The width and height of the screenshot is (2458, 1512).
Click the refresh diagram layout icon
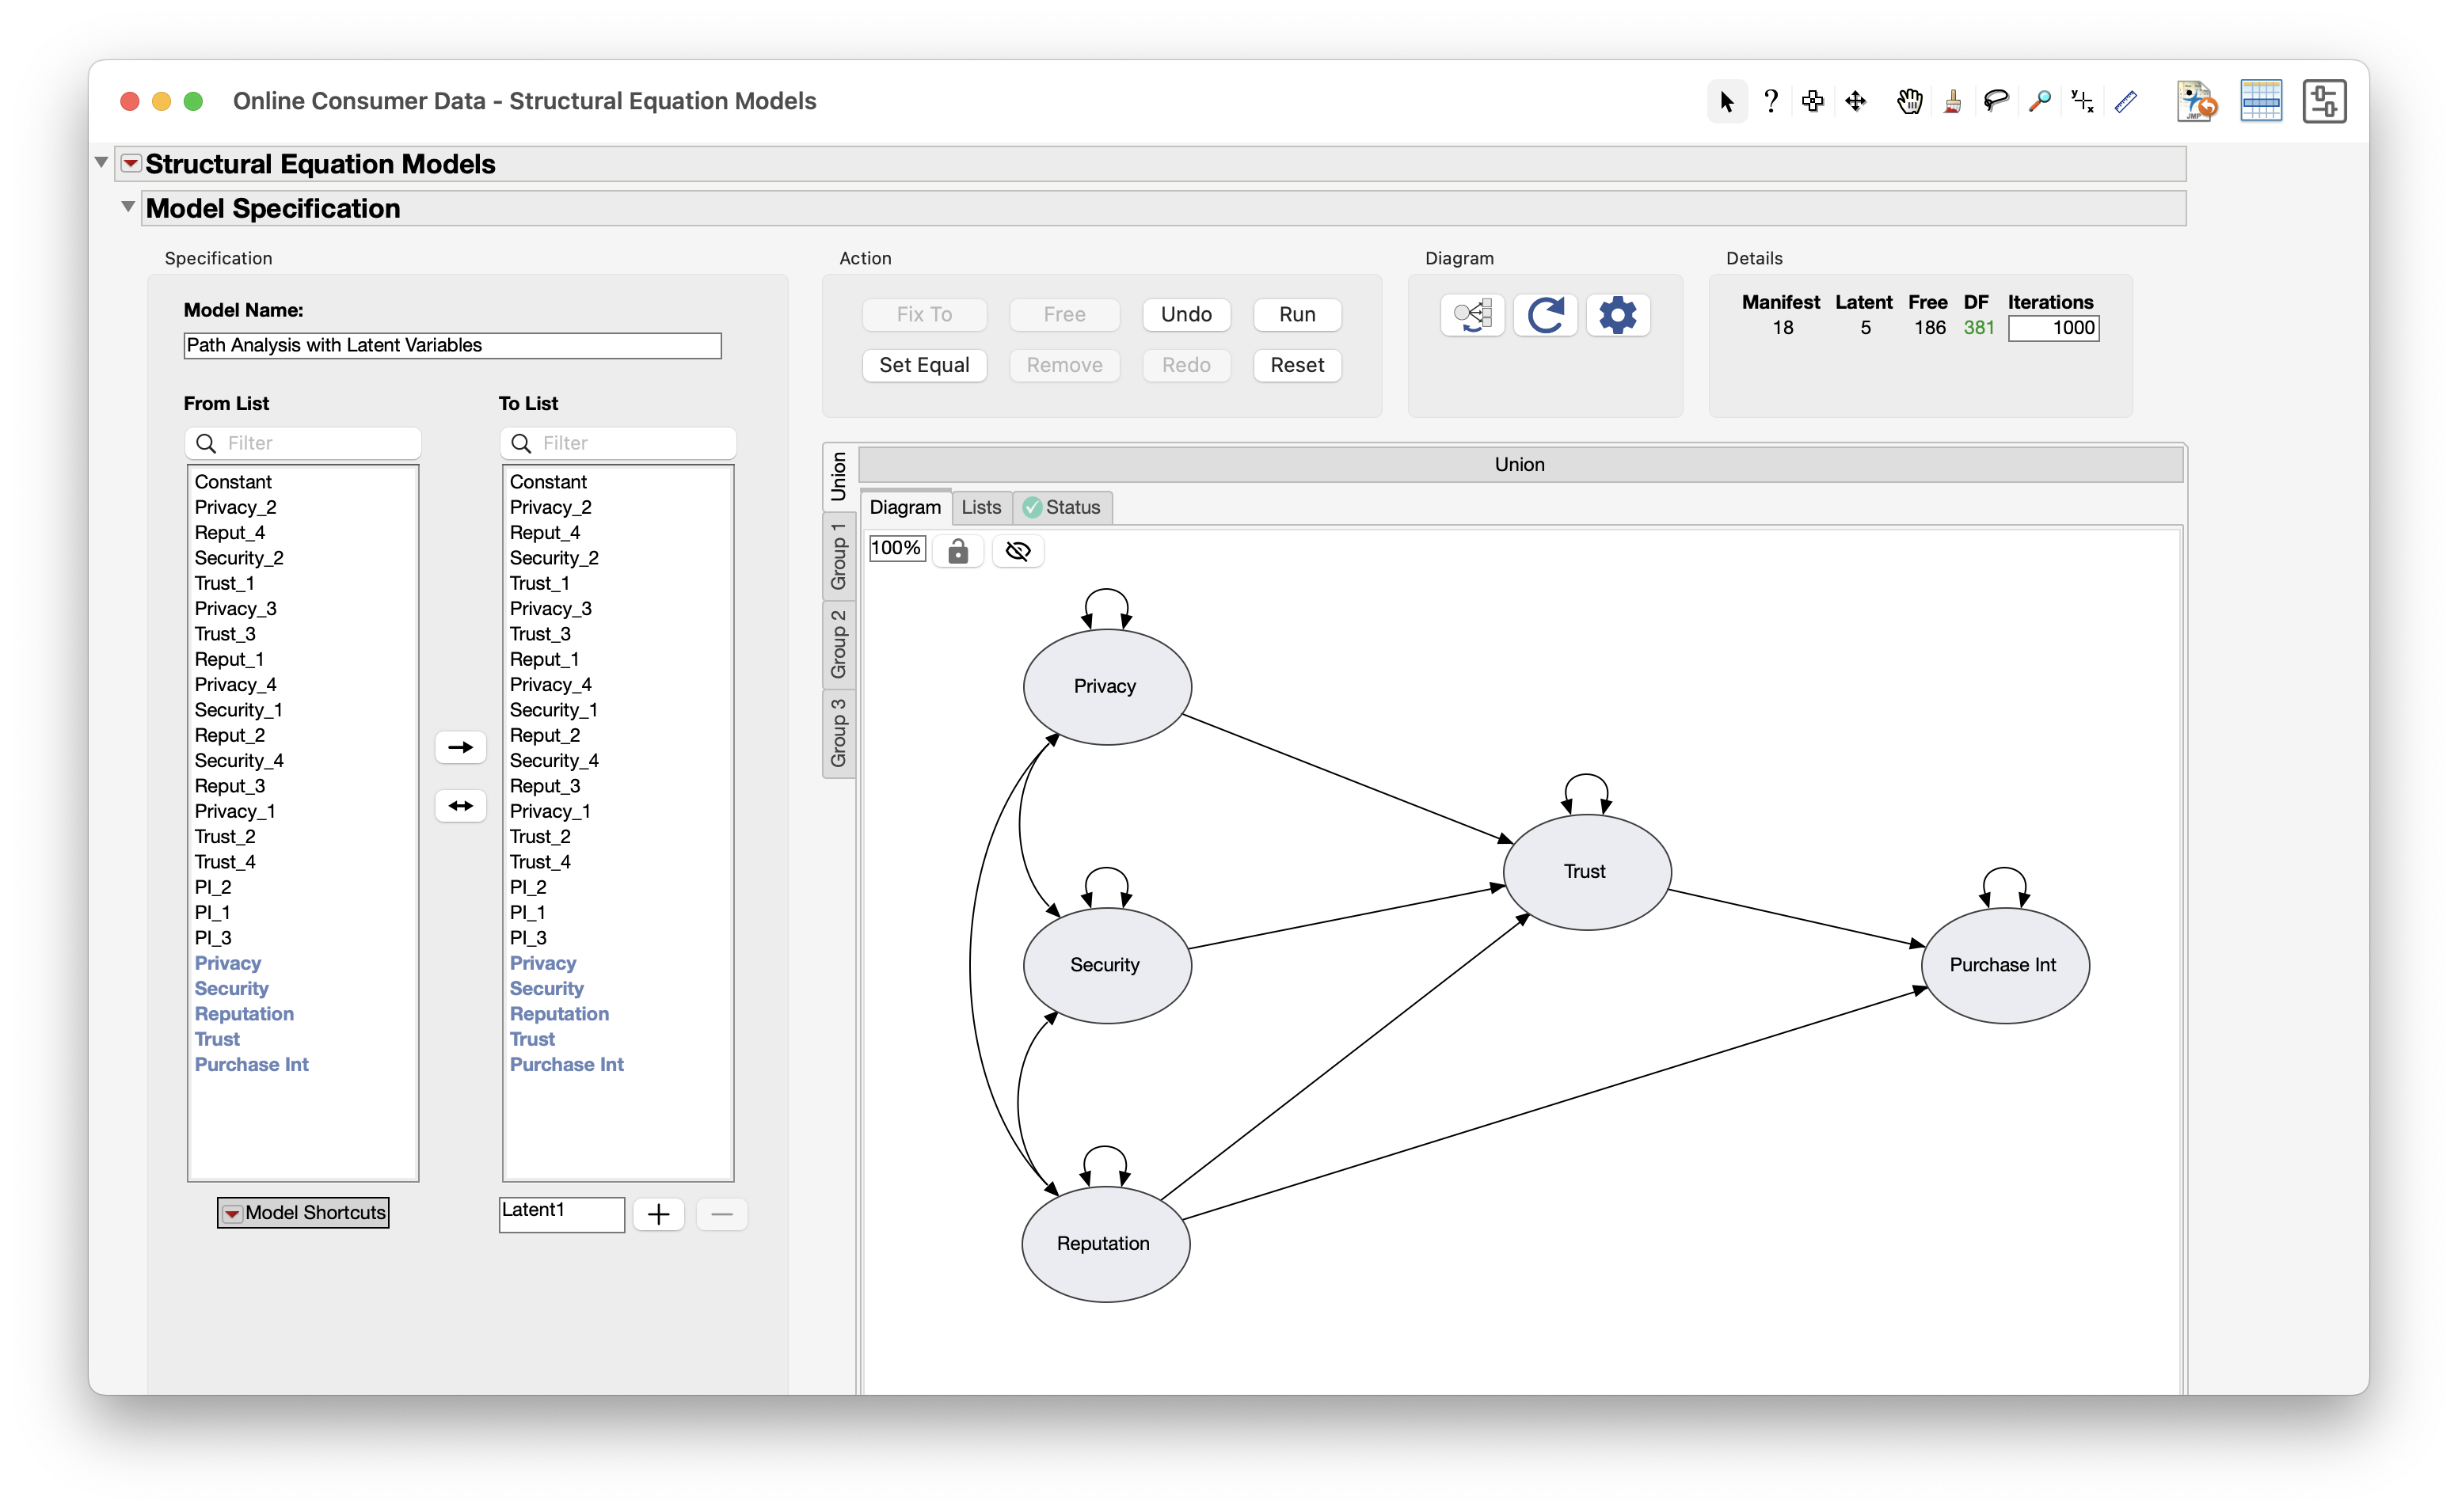coord(1545,315)
